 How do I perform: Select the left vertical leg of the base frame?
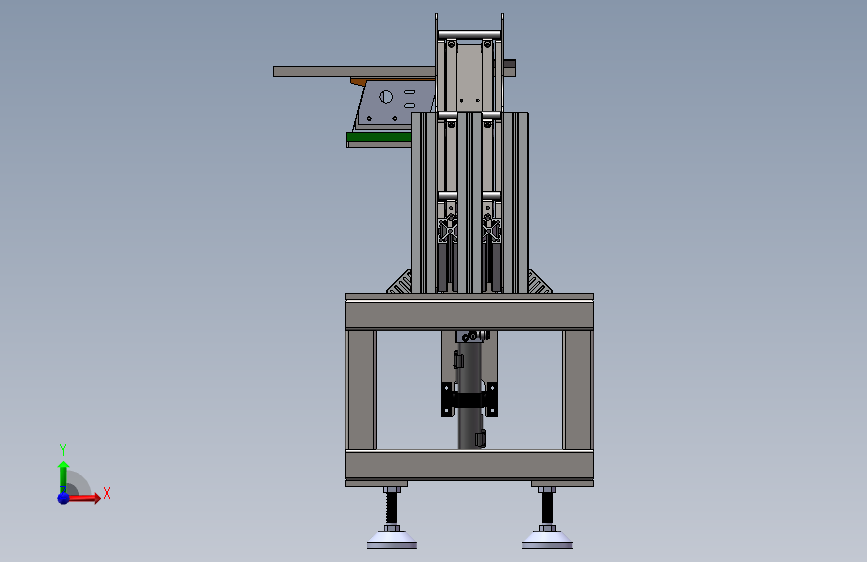[362, 390]
